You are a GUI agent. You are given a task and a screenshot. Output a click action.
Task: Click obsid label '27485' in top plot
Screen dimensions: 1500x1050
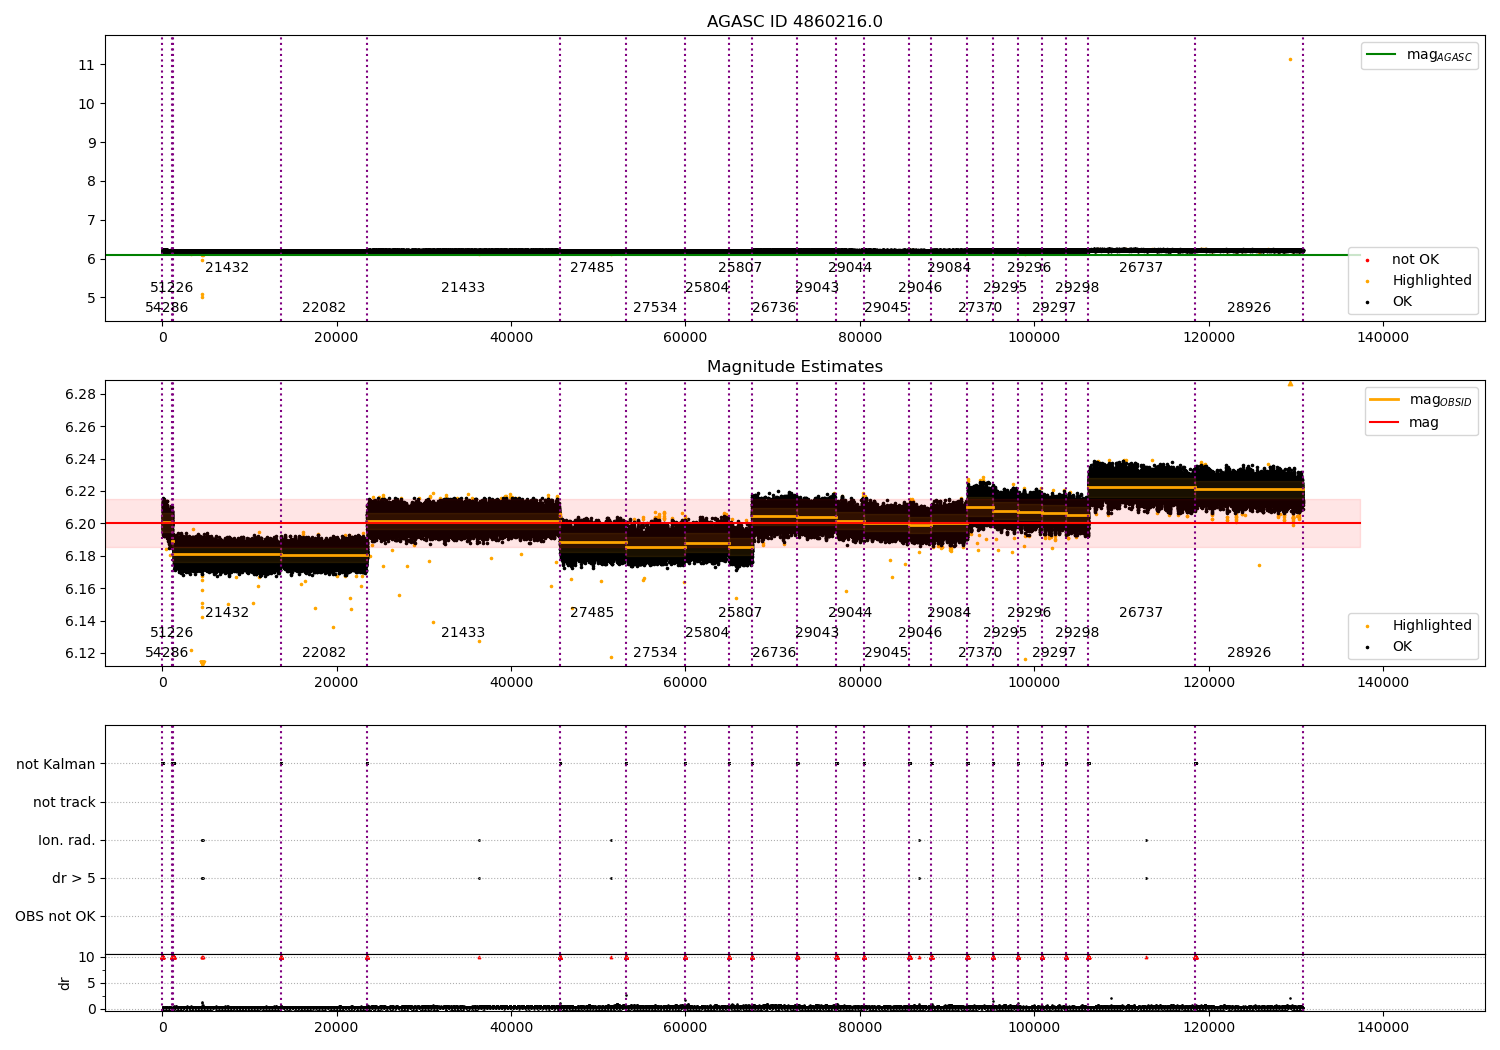592,268
